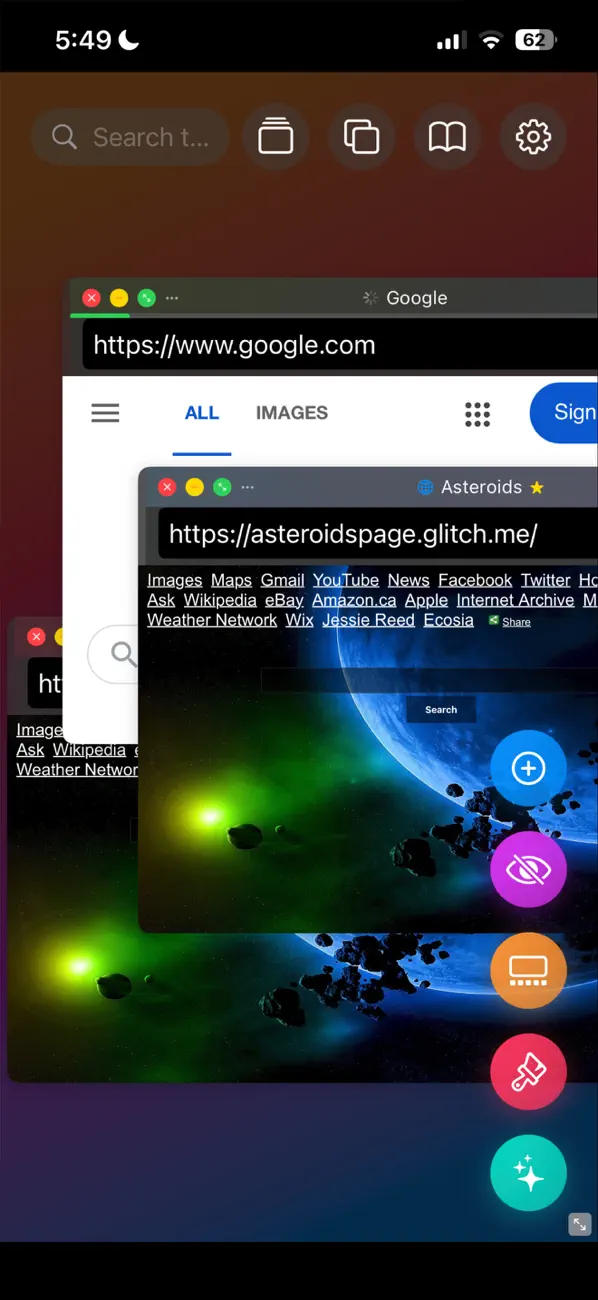This screenshot has height=1300, width=598.
Task: Tap the blue plus new-window button
Action: [528, 768]
